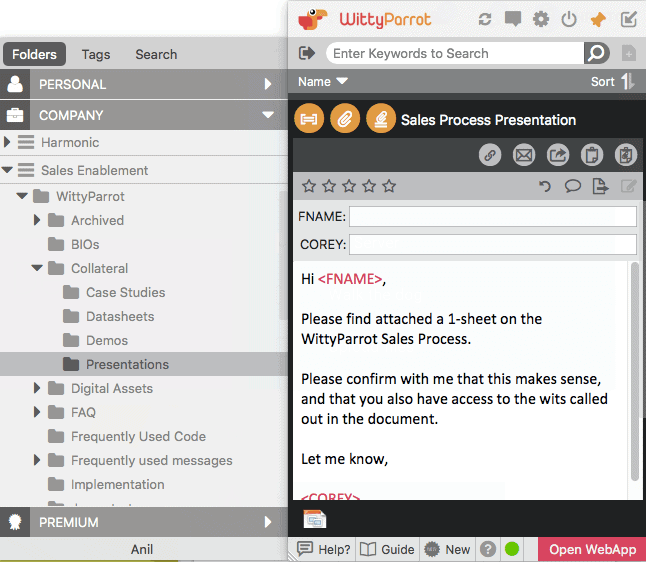The image size is (646, 562).
Task: Click the orange paperclip attachment icon
Action: tap(345, 119)
